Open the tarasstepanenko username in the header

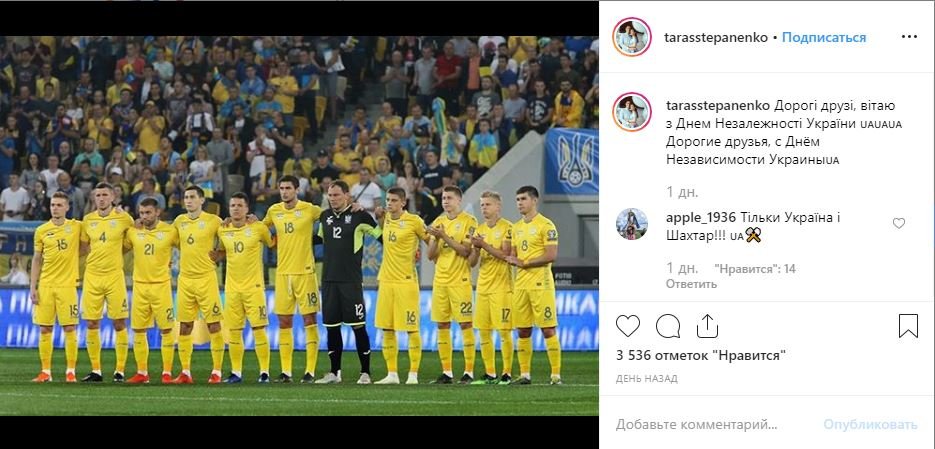[716, 37]
